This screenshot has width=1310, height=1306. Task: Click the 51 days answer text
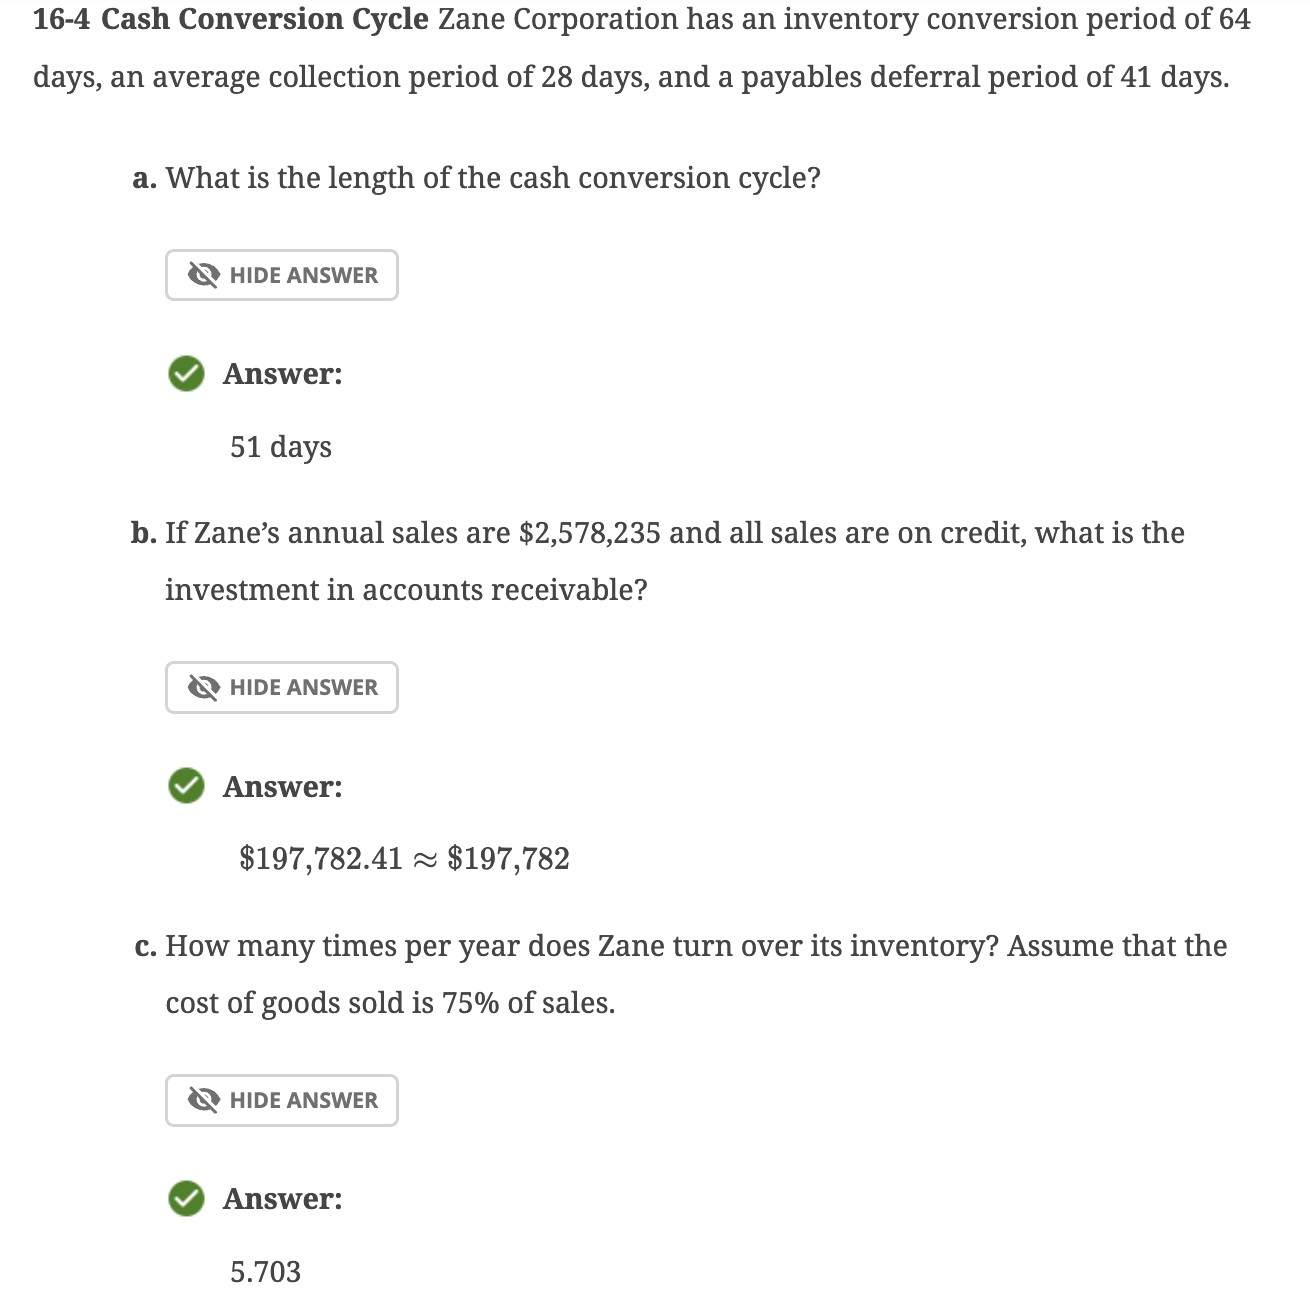(282, 447)
